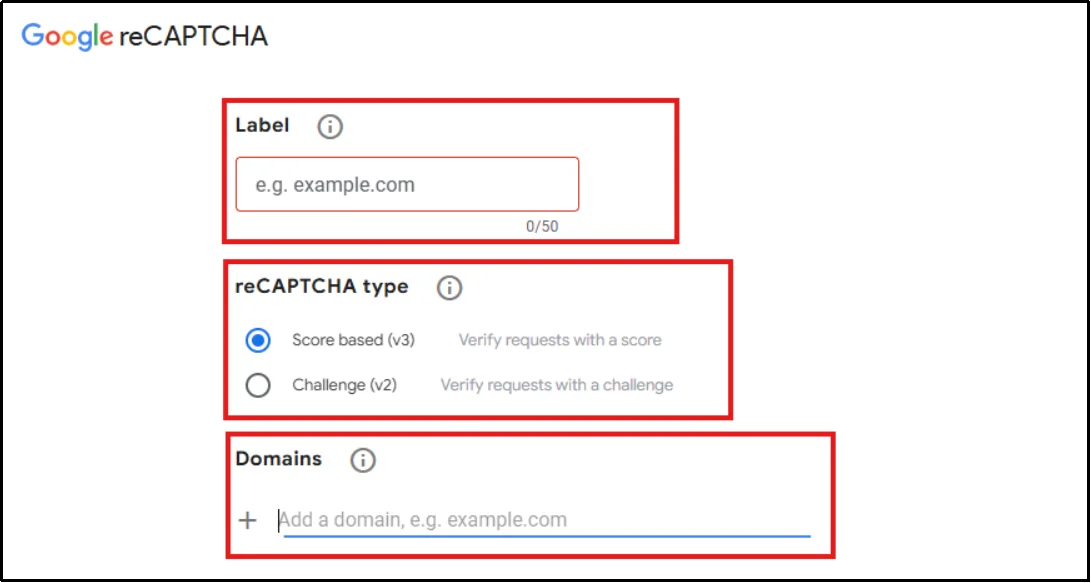This screenshot has height=583, width=1091.
Task: Click the circled 'i' next to Label
Action: pos(329,126)
